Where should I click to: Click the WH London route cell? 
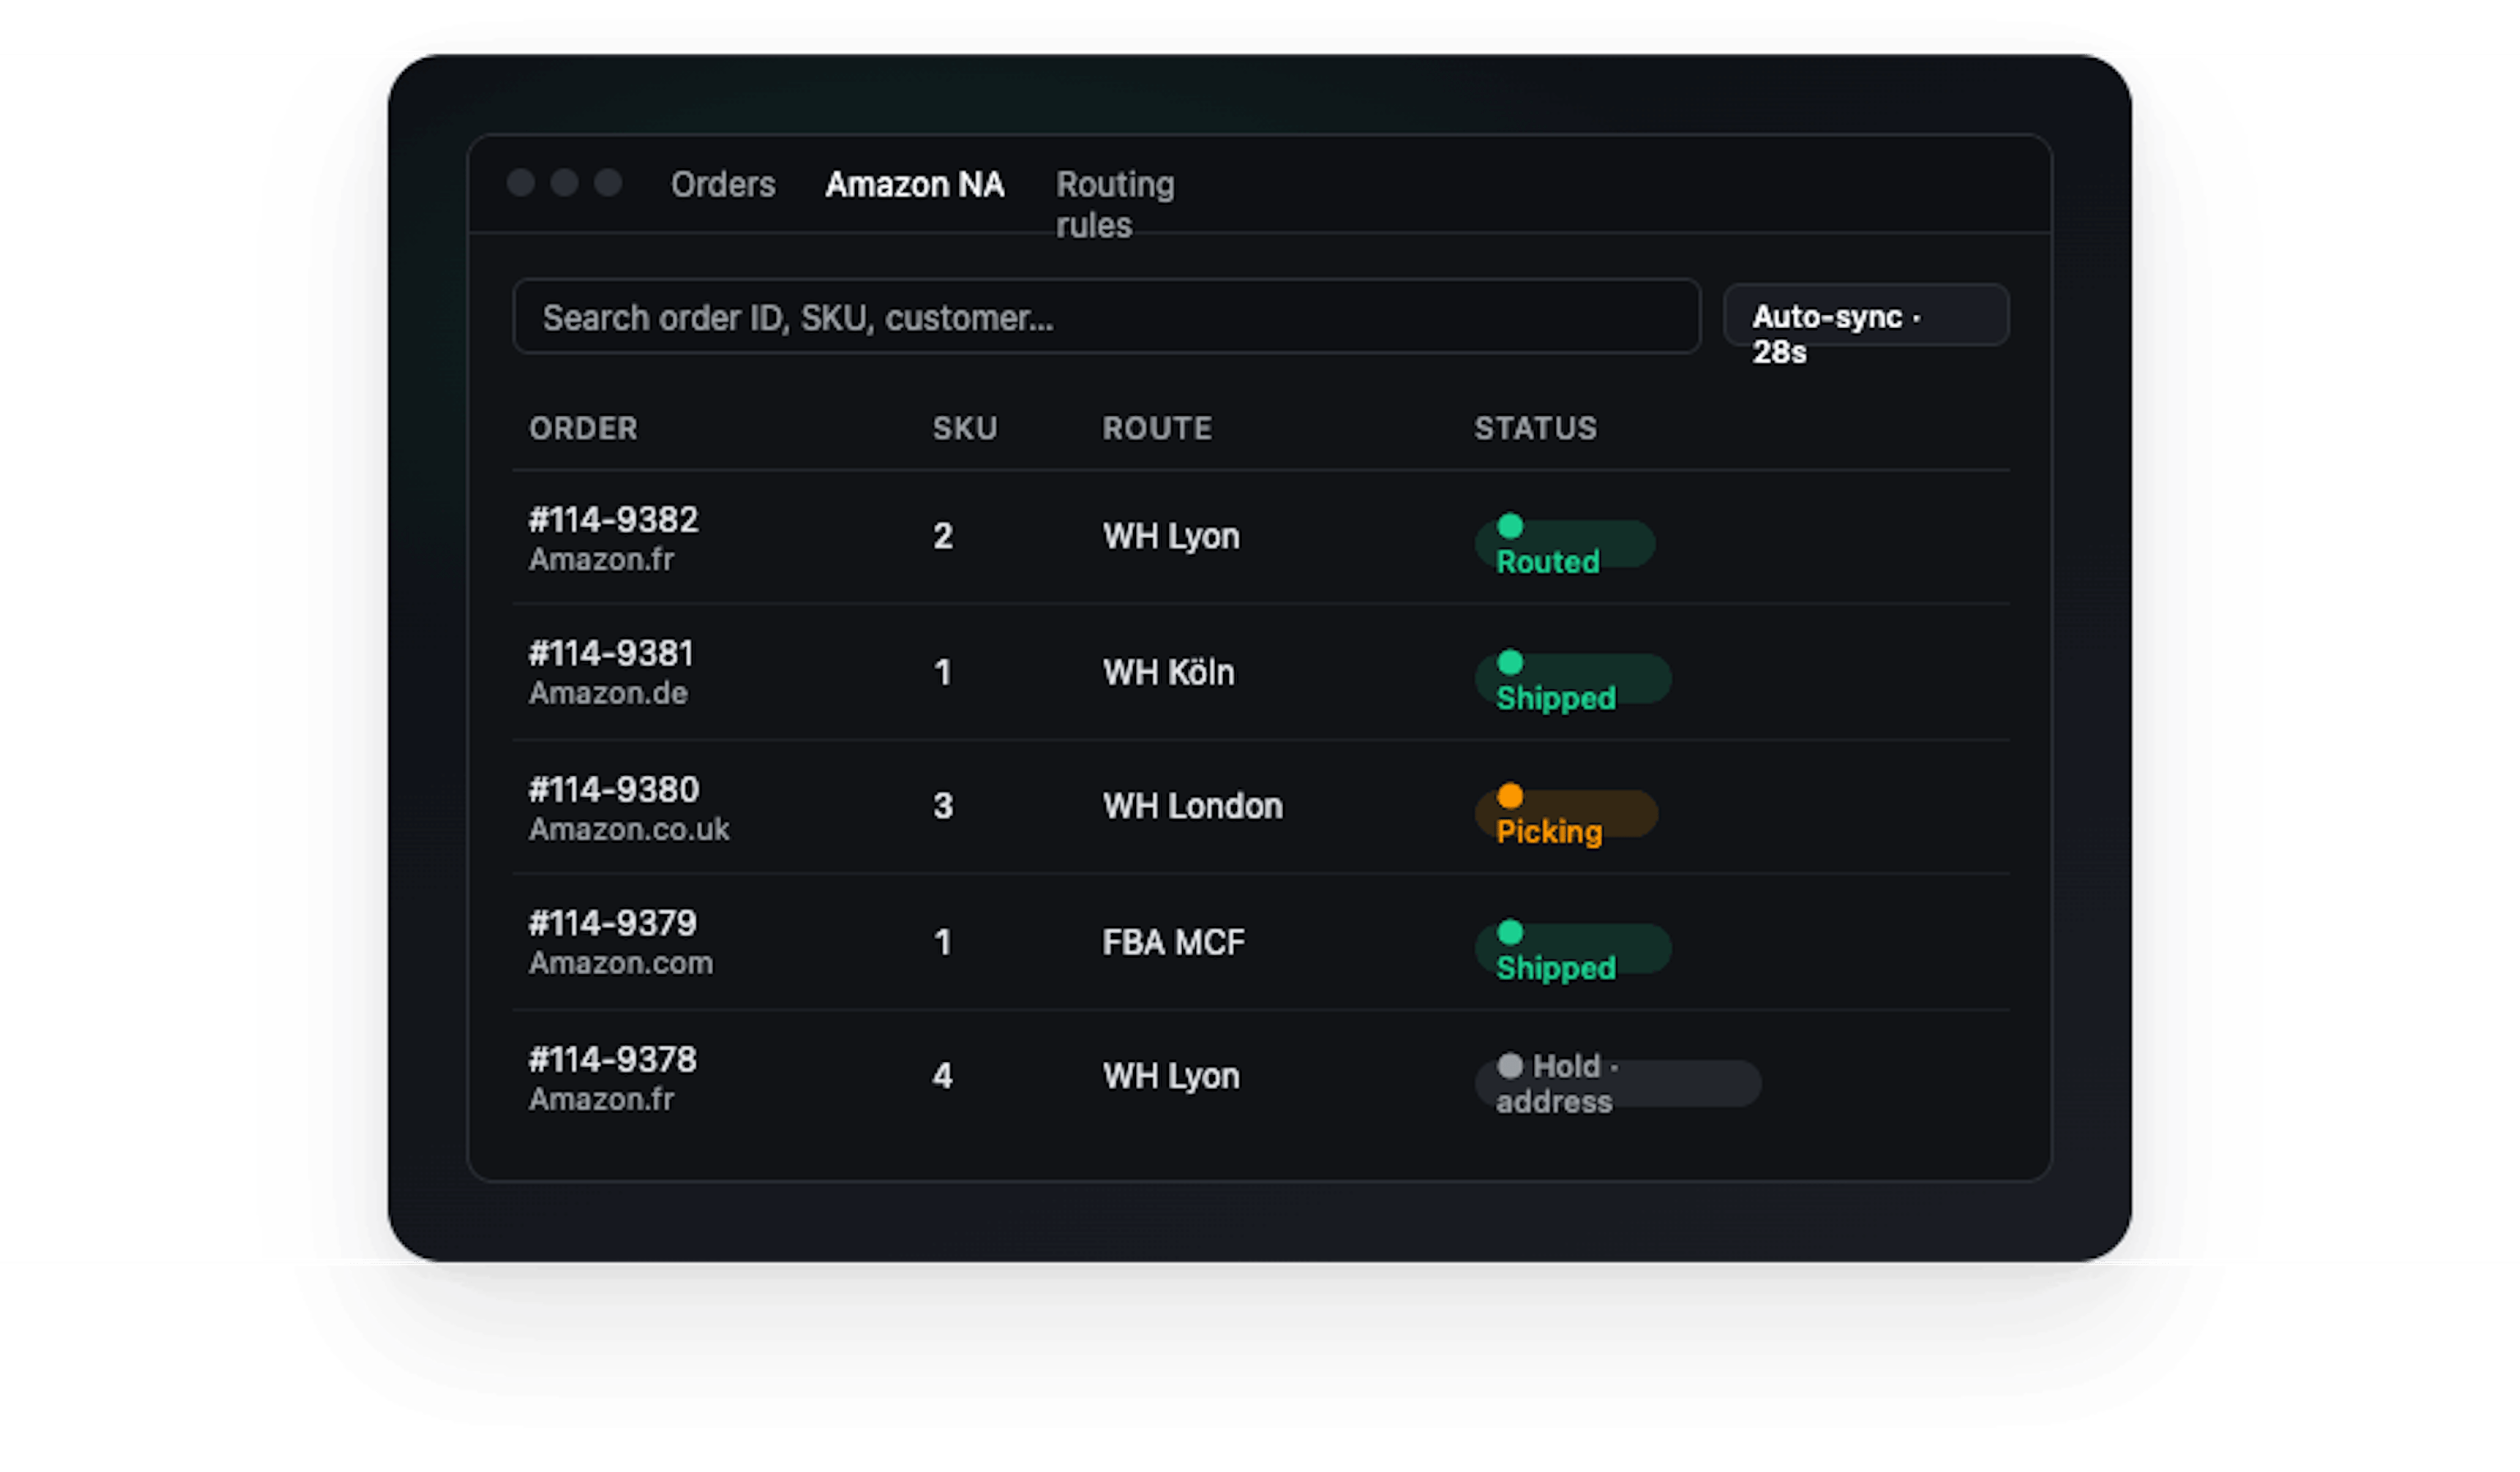1192,807
